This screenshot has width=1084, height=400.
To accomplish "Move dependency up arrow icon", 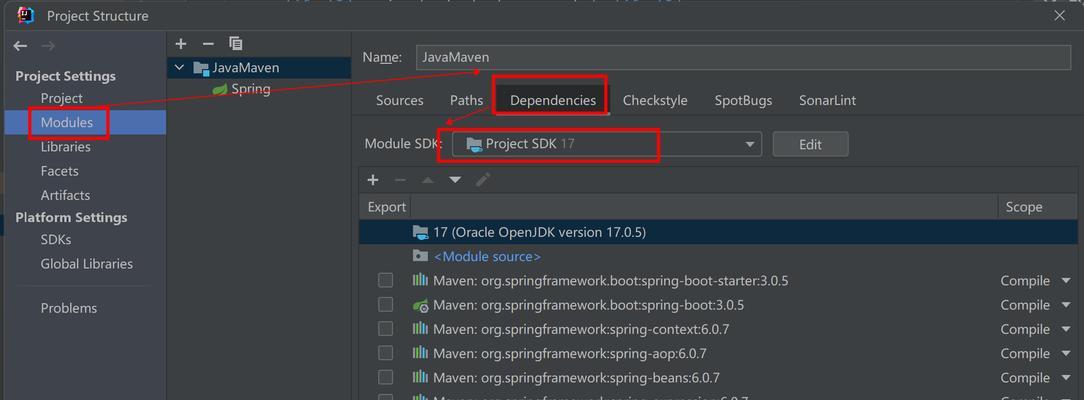I will [427, 180].
